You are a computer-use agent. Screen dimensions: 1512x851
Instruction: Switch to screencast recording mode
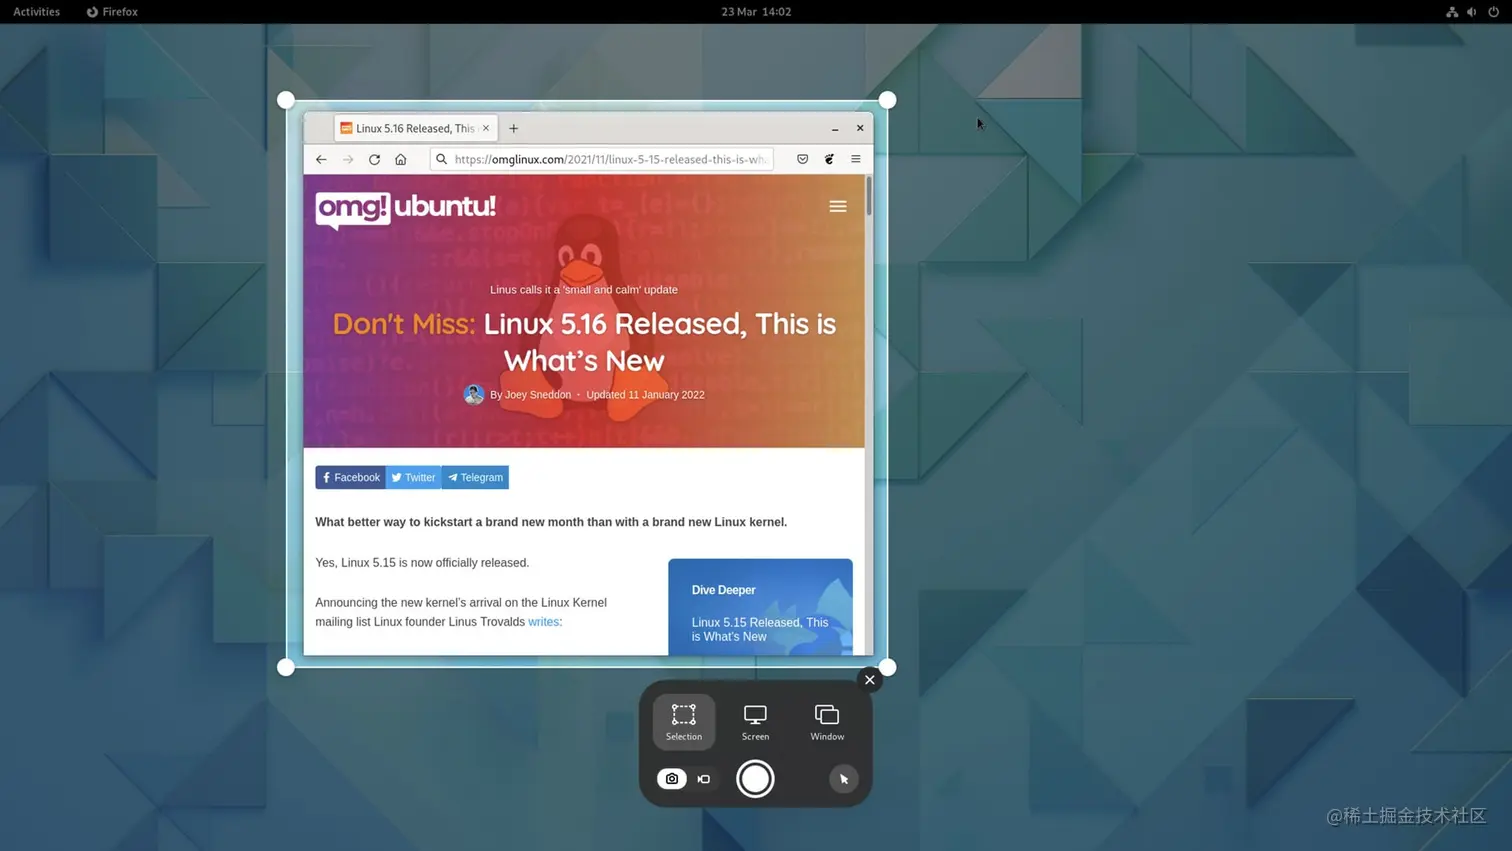[704, 779]
